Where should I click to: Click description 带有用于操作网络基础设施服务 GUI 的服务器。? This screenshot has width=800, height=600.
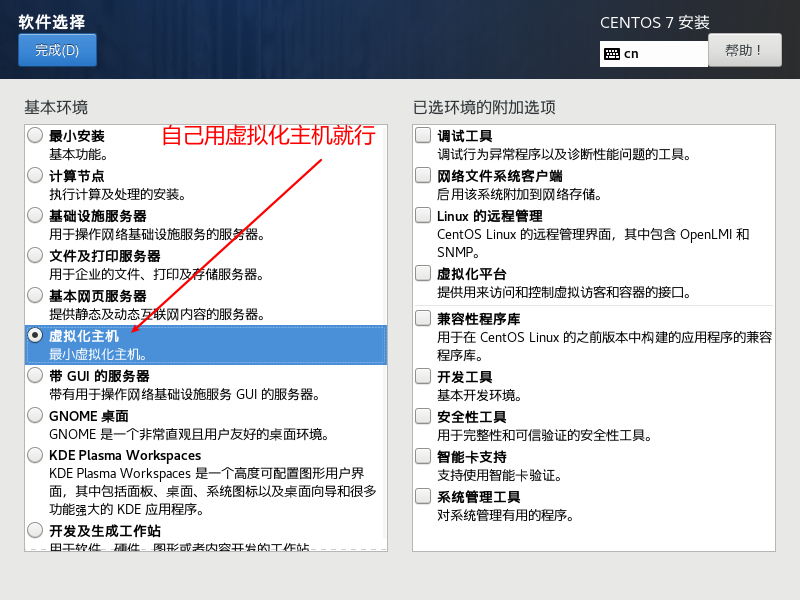(x=184, y=394)
